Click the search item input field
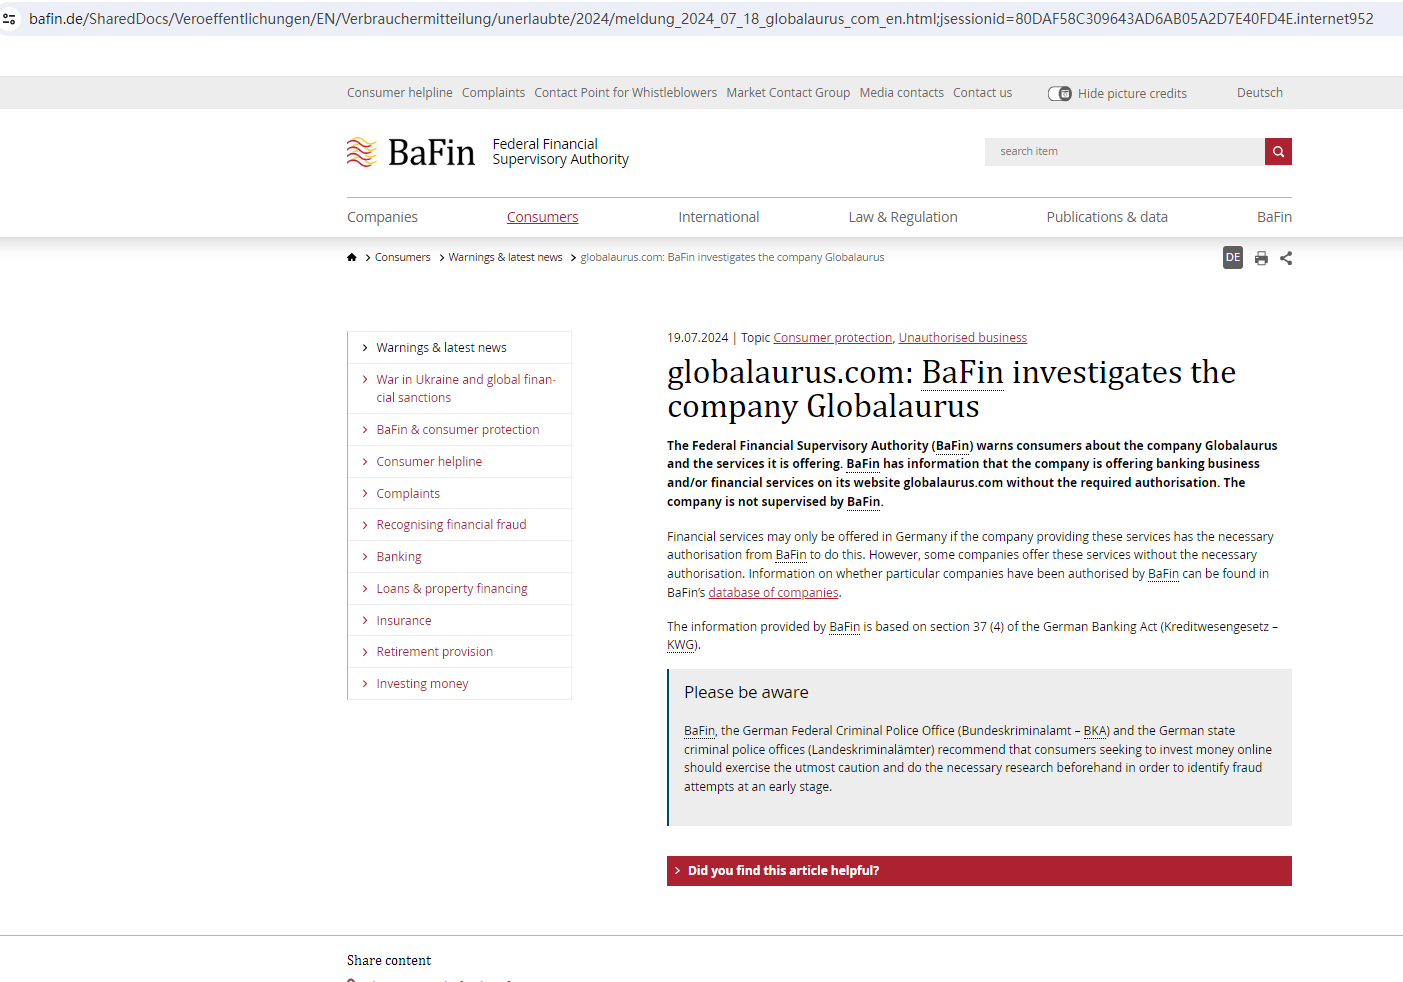This screenshot has width=1403, height=982. coord(1125,152)
